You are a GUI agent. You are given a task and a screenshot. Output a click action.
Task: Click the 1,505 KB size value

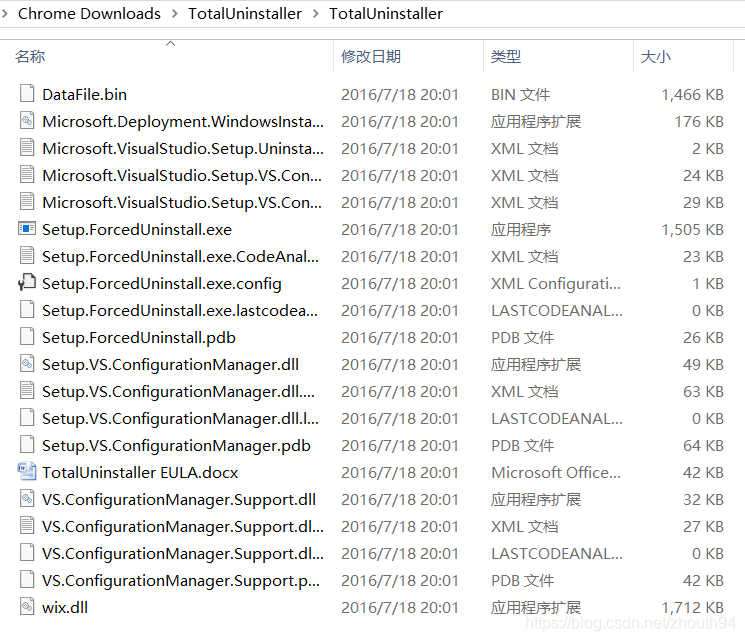tap(693, 230)
